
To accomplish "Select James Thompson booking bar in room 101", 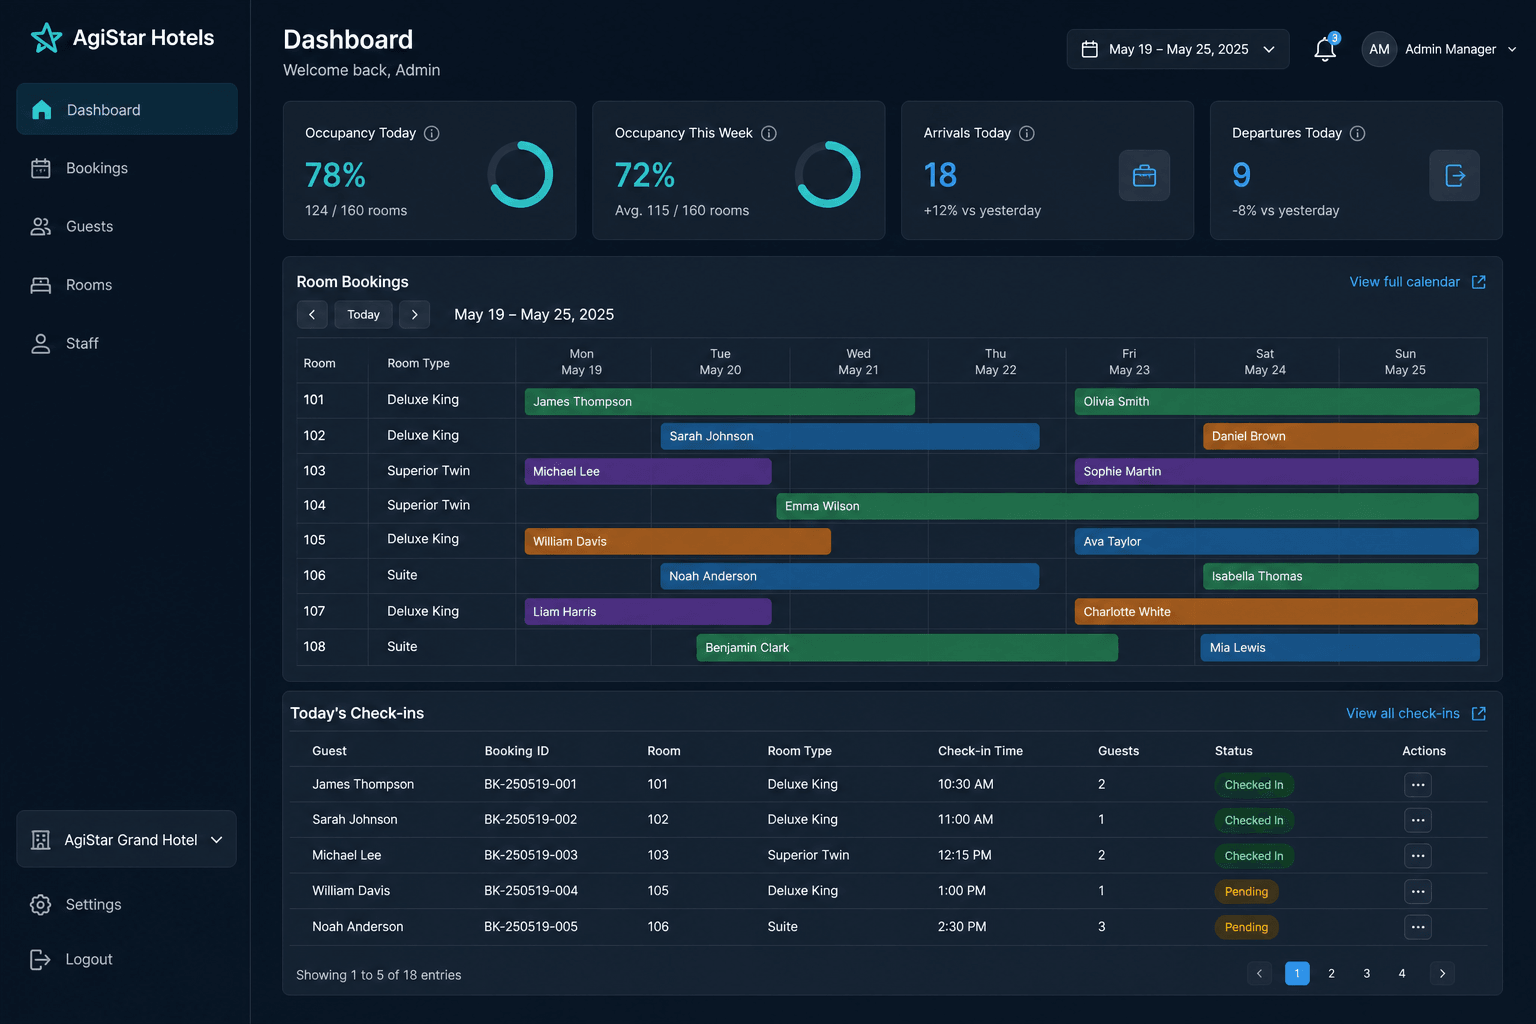I will [x=720, y=401].
